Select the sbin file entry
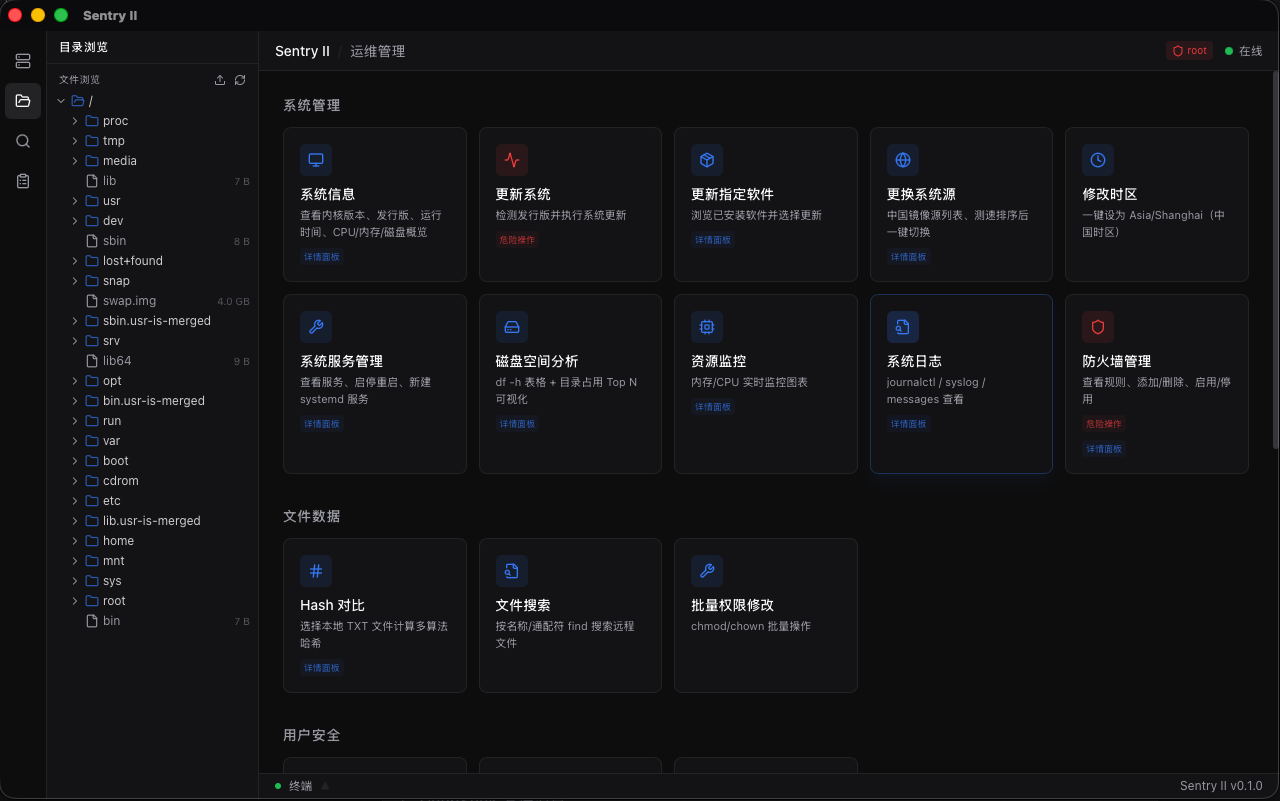The height and width of the screenshot is (801, 1280). click(x=153, y=241)
